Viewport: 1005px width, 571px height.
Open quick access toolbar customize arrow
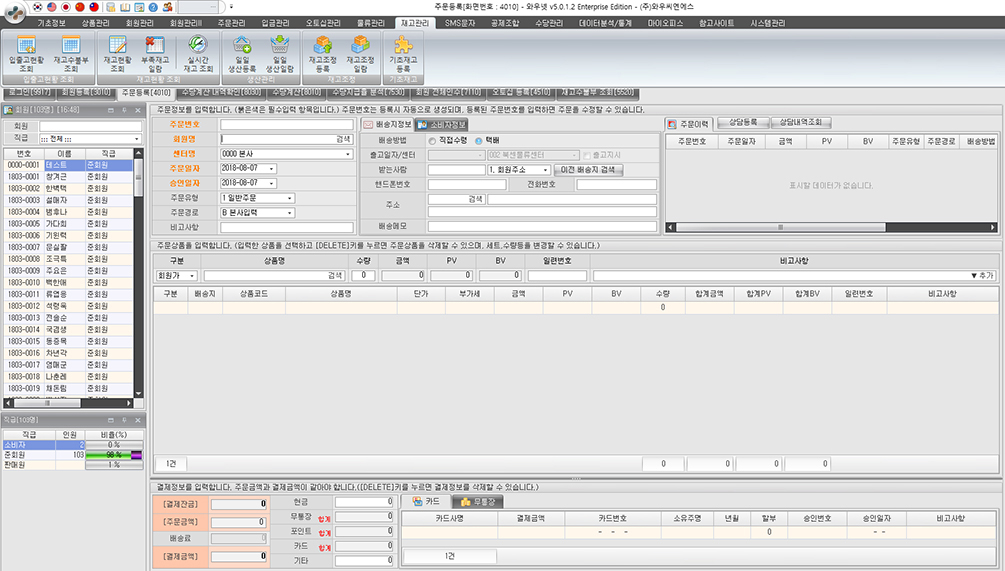(x=231, y=7)
